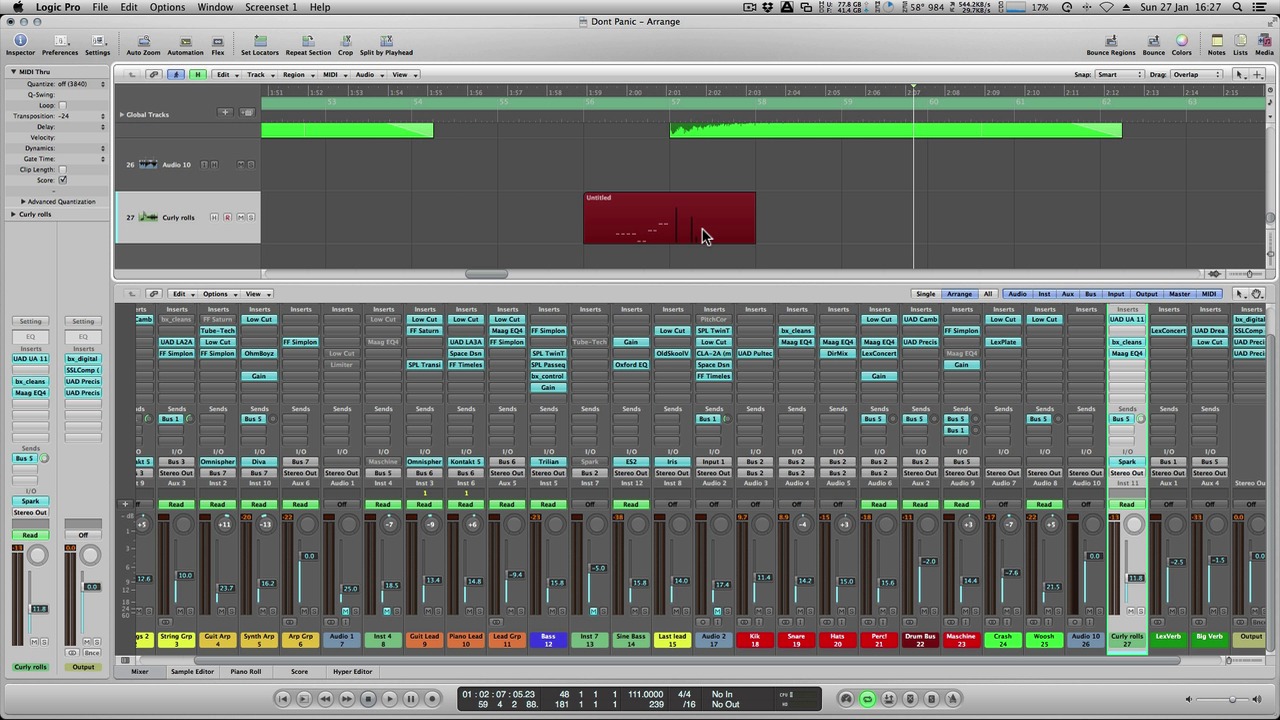The width and height of the screenshot is (1280, 720).
Task: Open the Settings toolbar icon
Action: tap(97, 45)
